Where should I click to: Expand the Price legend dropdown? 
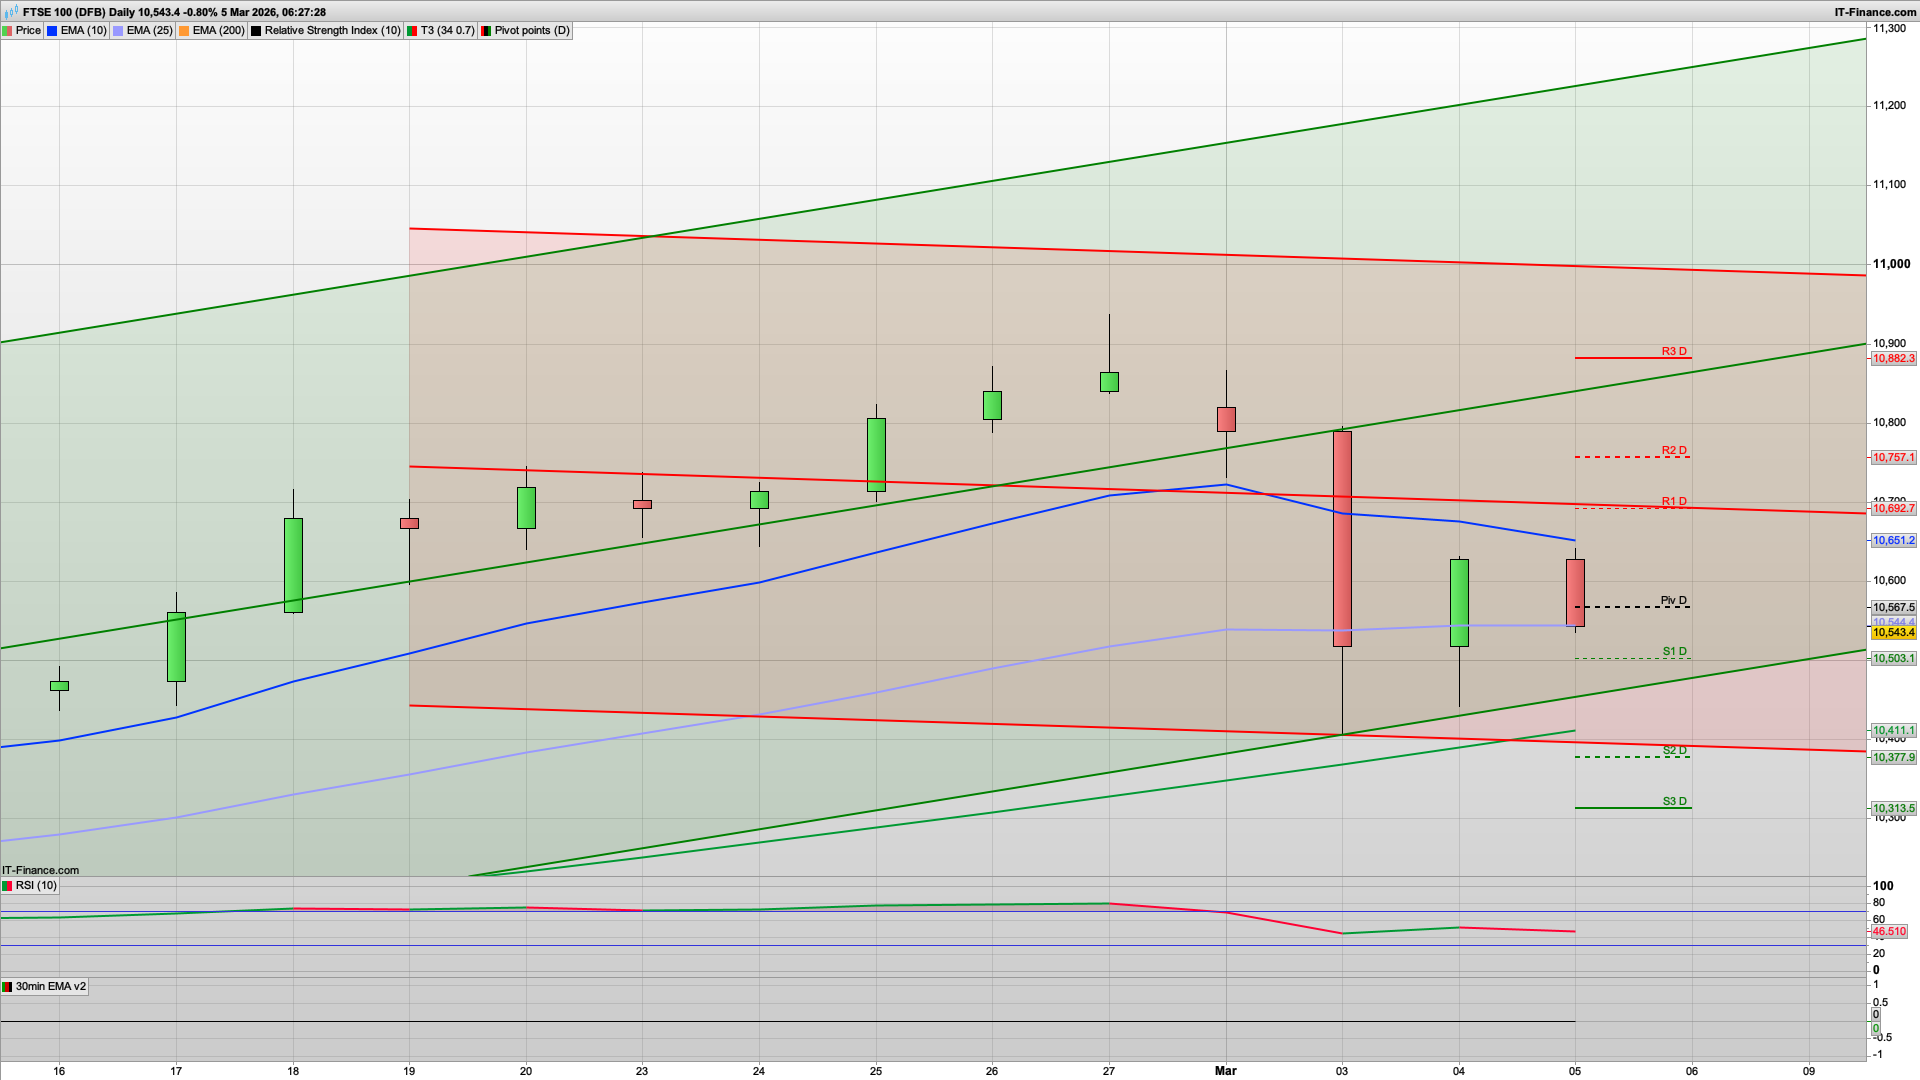click(27, 30)
